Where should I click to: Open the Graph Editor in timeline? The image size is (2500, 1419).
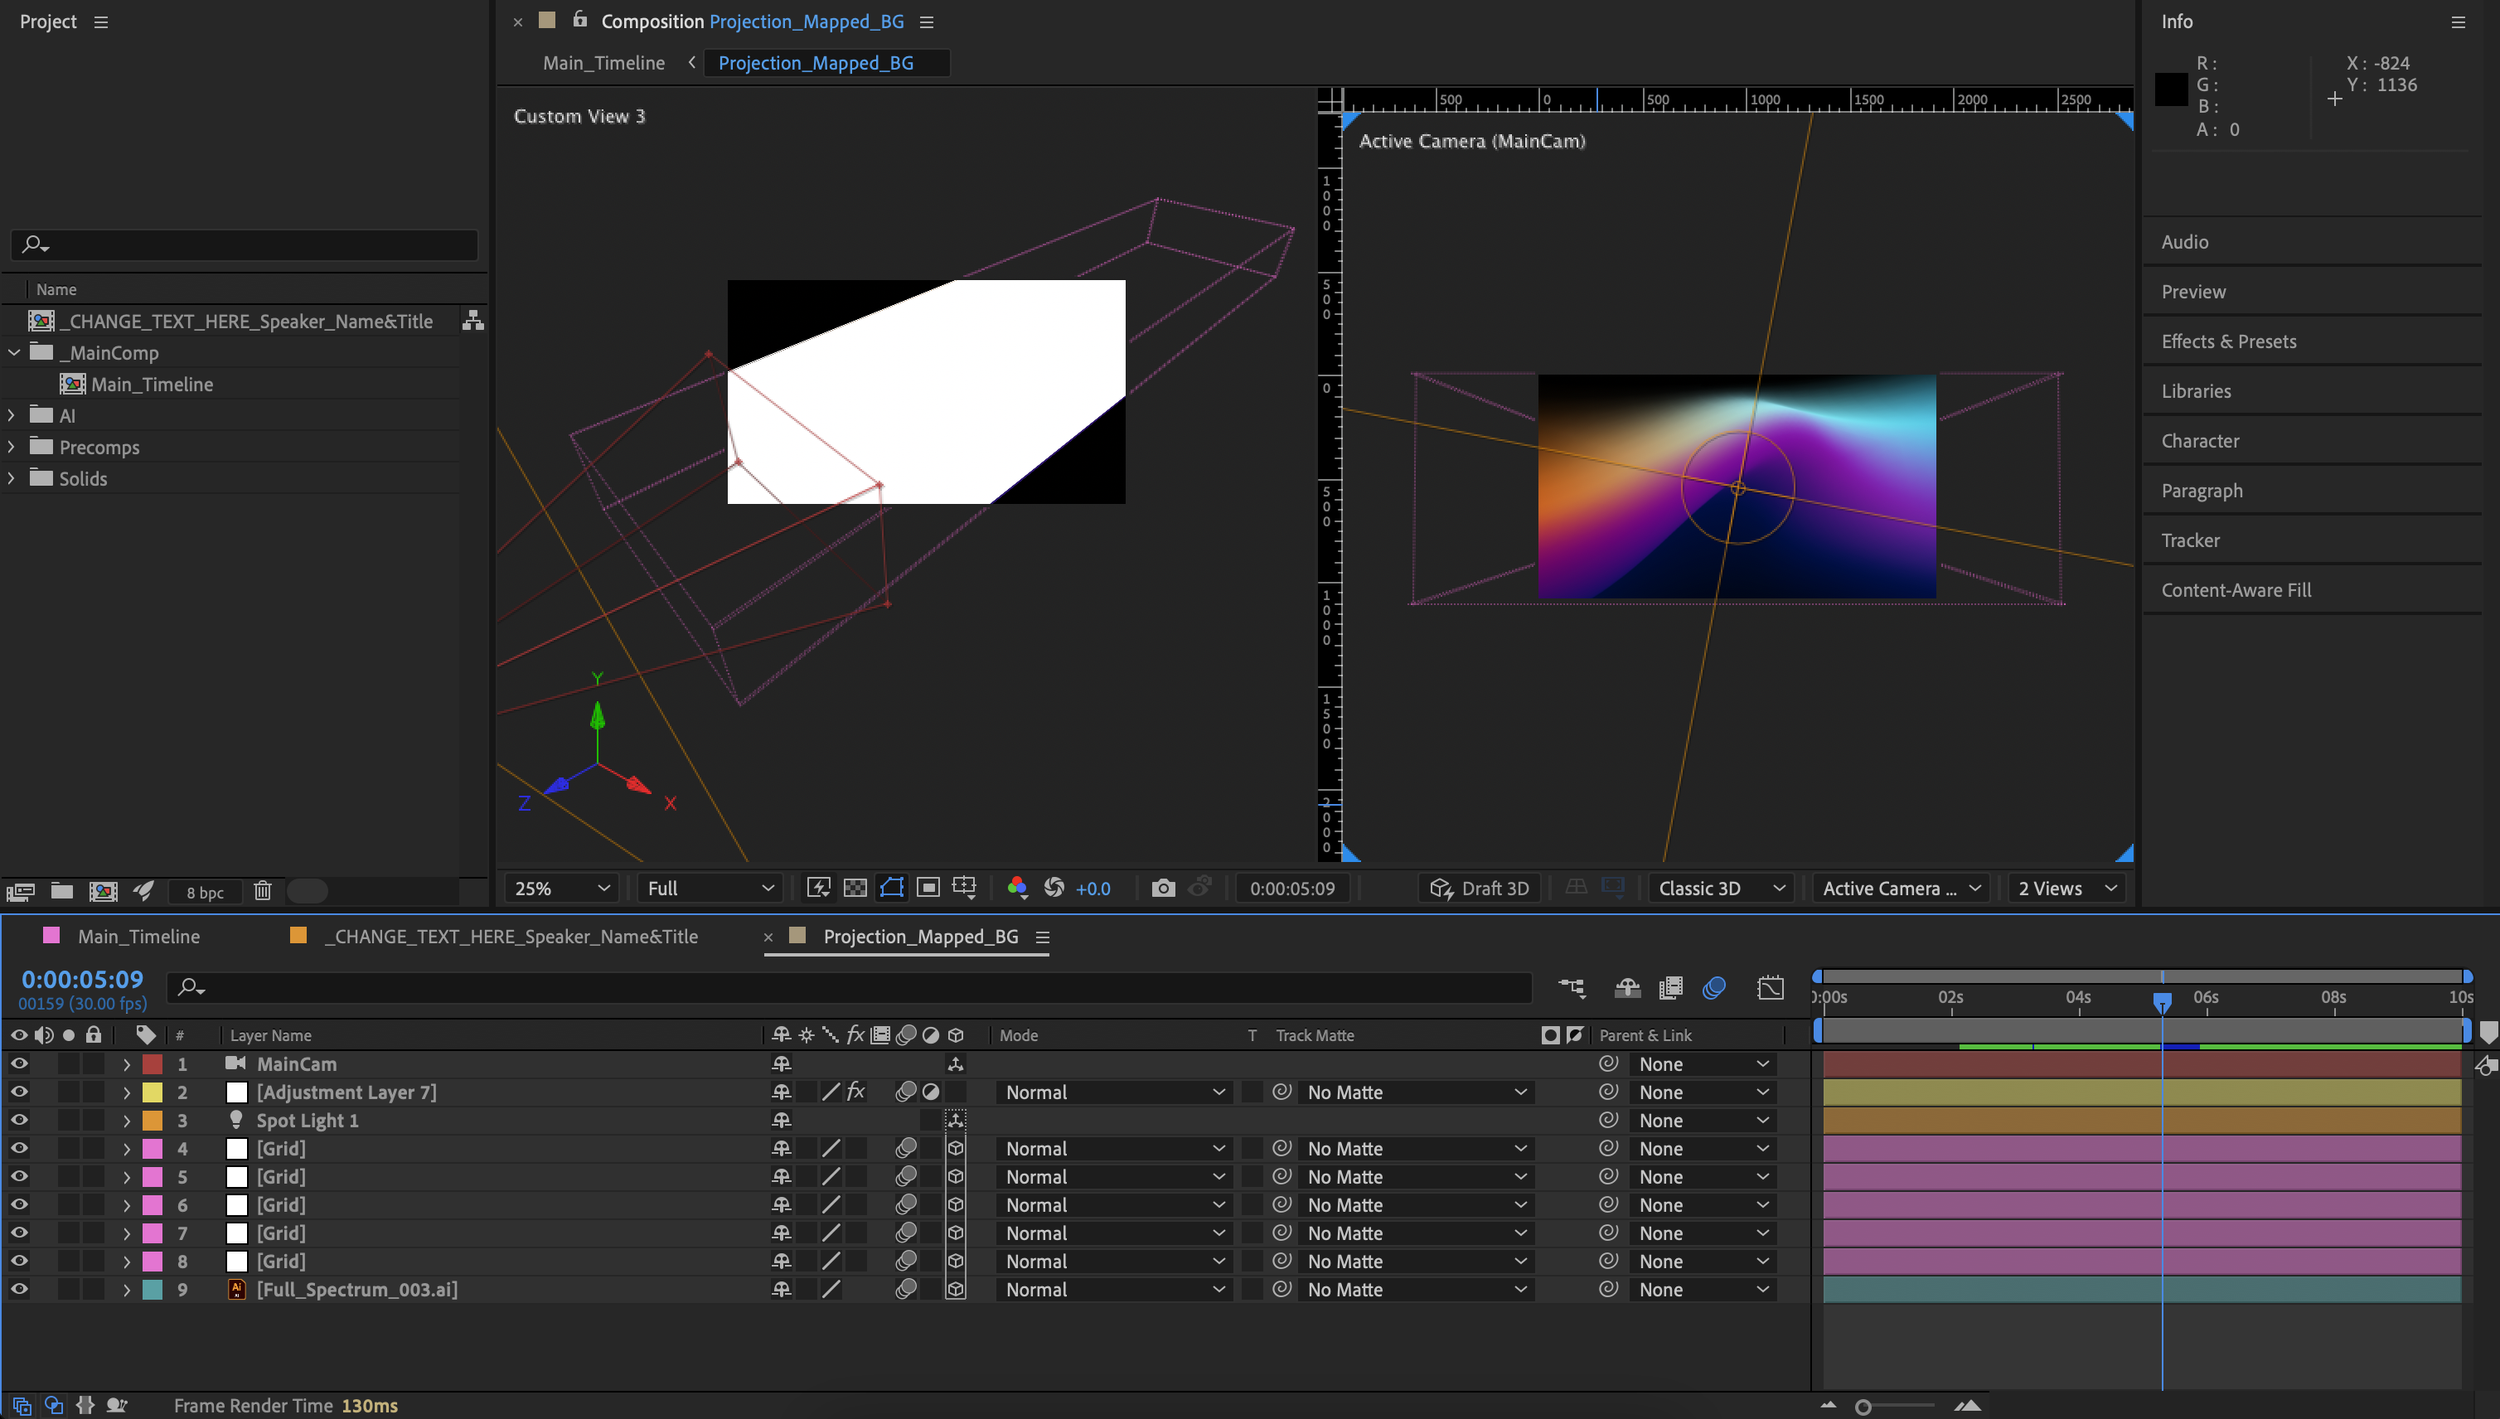pyautogui.click(x=1770, y=988)
